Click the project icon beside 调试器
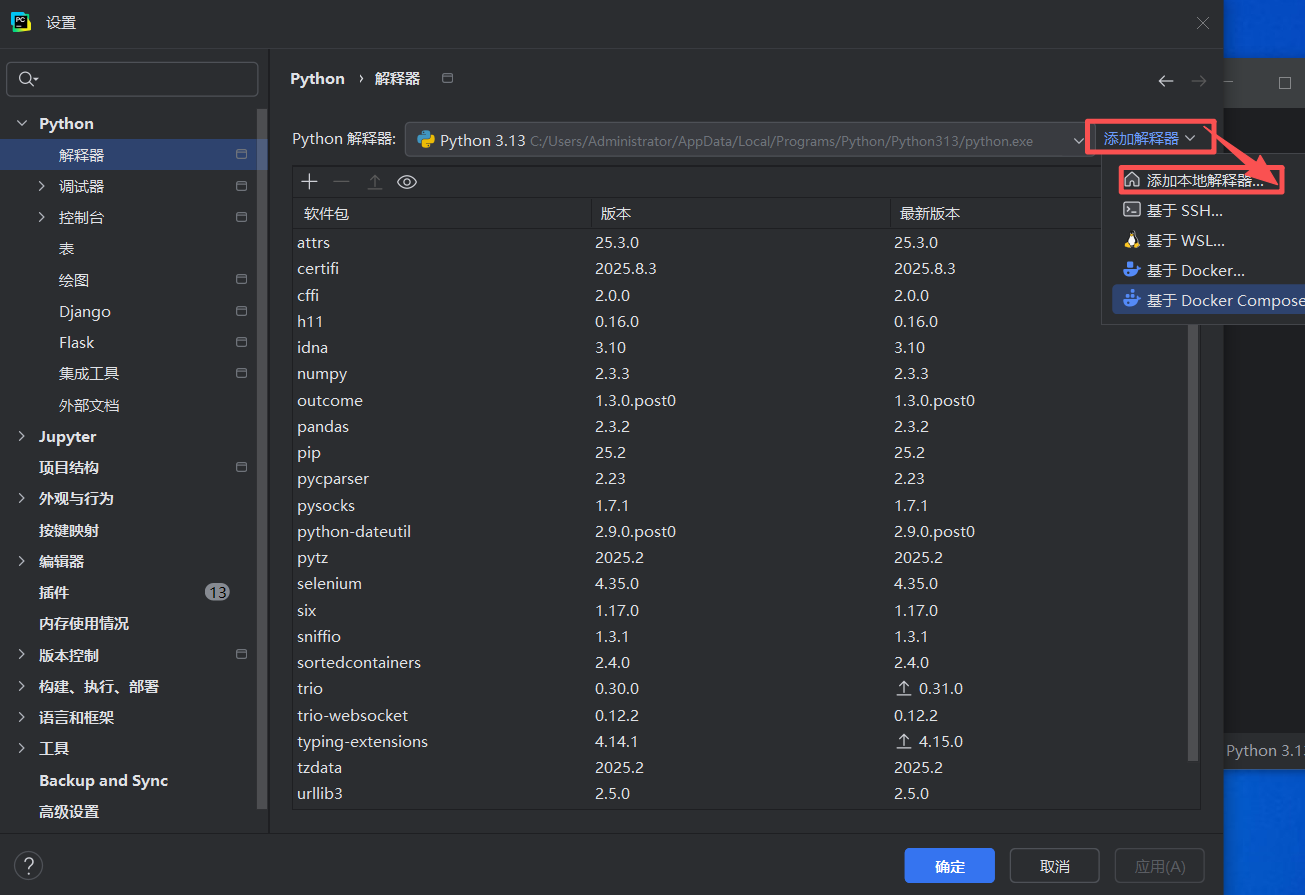1305x895 pixels. tap(241, 186)
